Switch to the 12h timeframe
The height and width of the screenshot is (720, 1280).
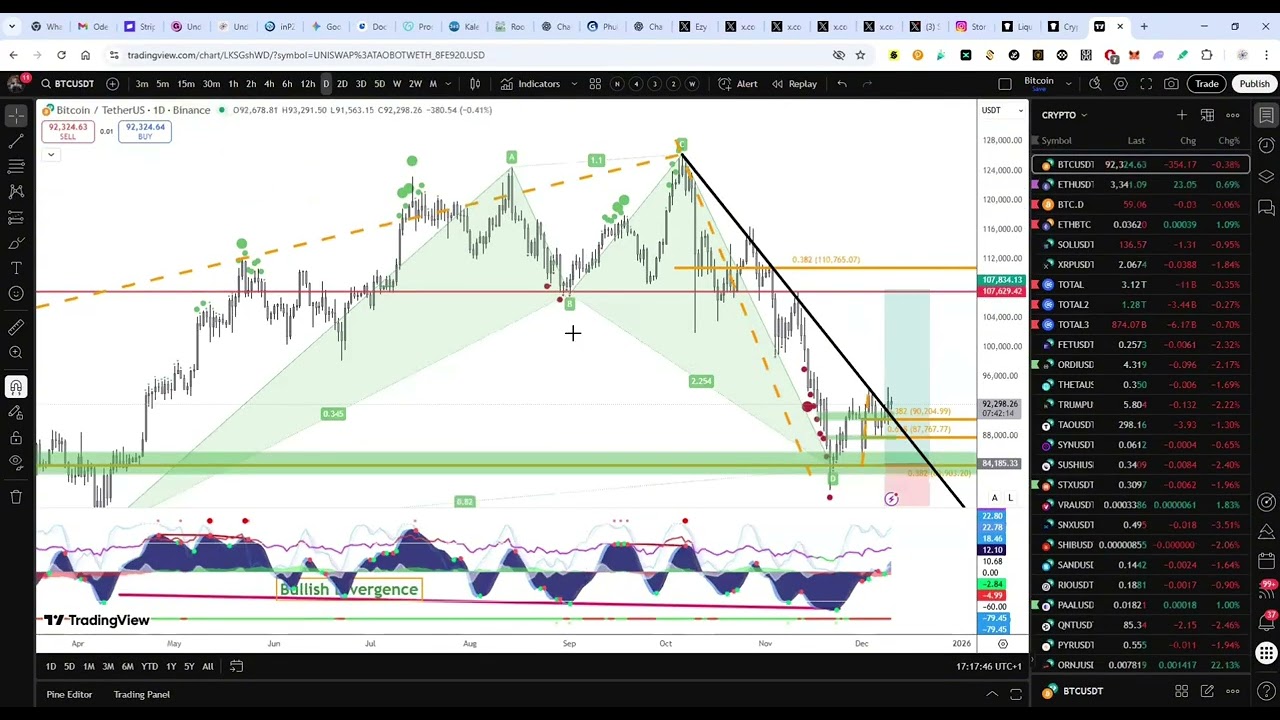(x=308, y=84)
